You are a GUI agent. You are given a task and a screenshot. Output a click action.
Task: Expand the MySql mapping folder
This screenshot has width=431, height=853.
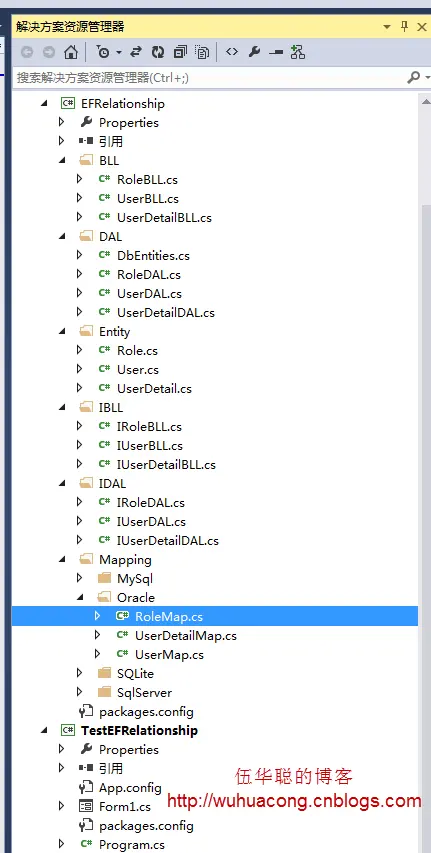[x=79, y=578]
